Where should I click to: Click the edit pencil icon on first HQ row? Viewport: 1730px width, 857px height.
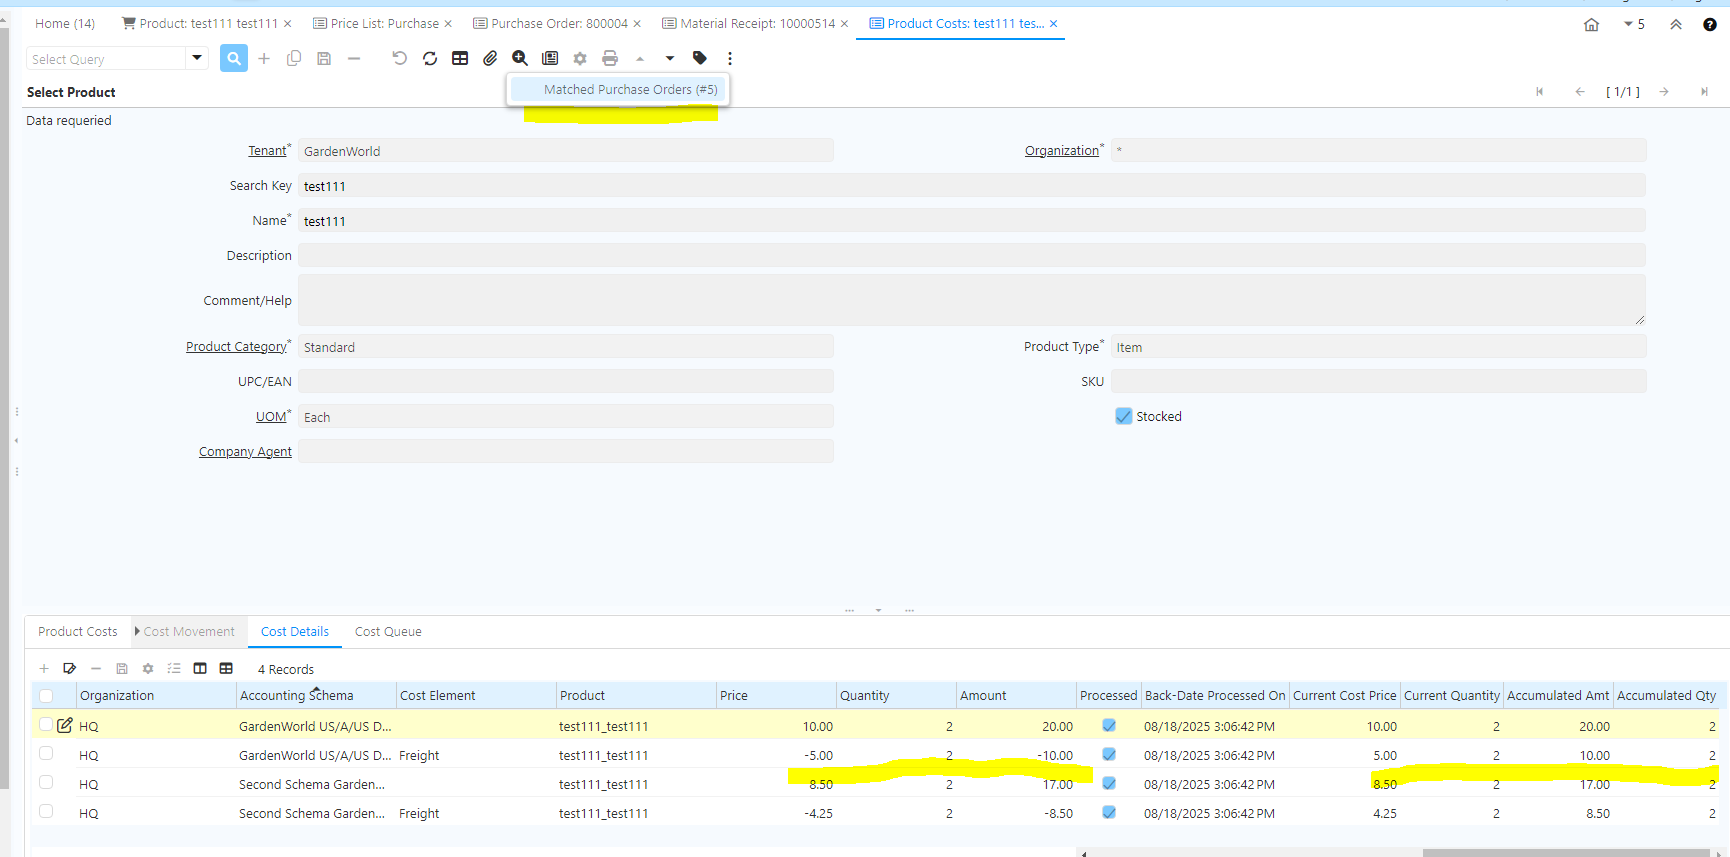[x=65, y=726]
